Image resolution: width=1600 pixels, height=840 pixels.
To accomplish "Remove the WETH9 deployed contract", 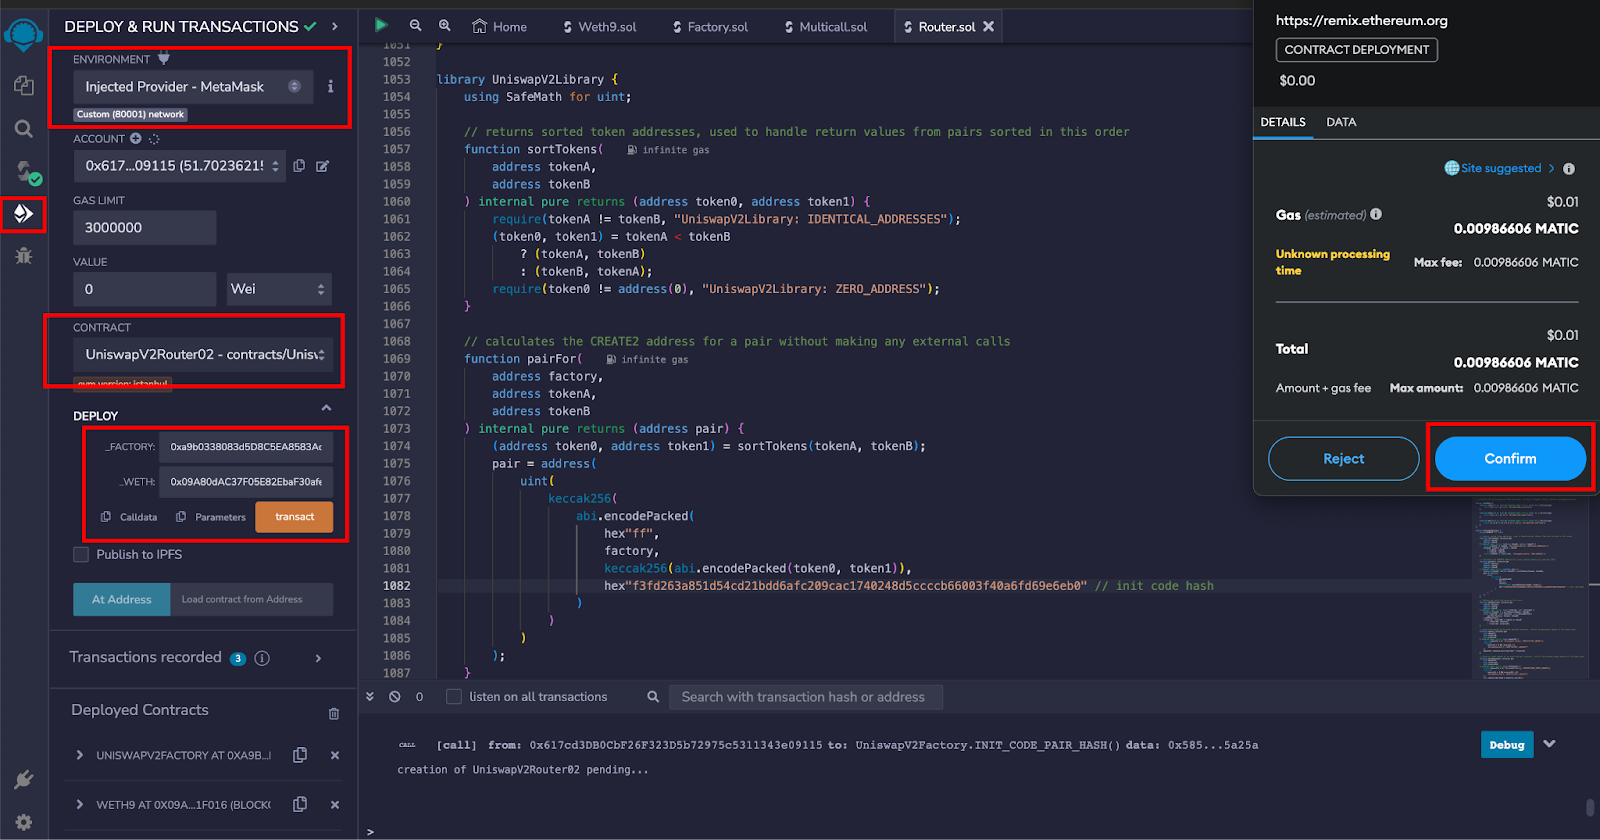I will [335, 805].
